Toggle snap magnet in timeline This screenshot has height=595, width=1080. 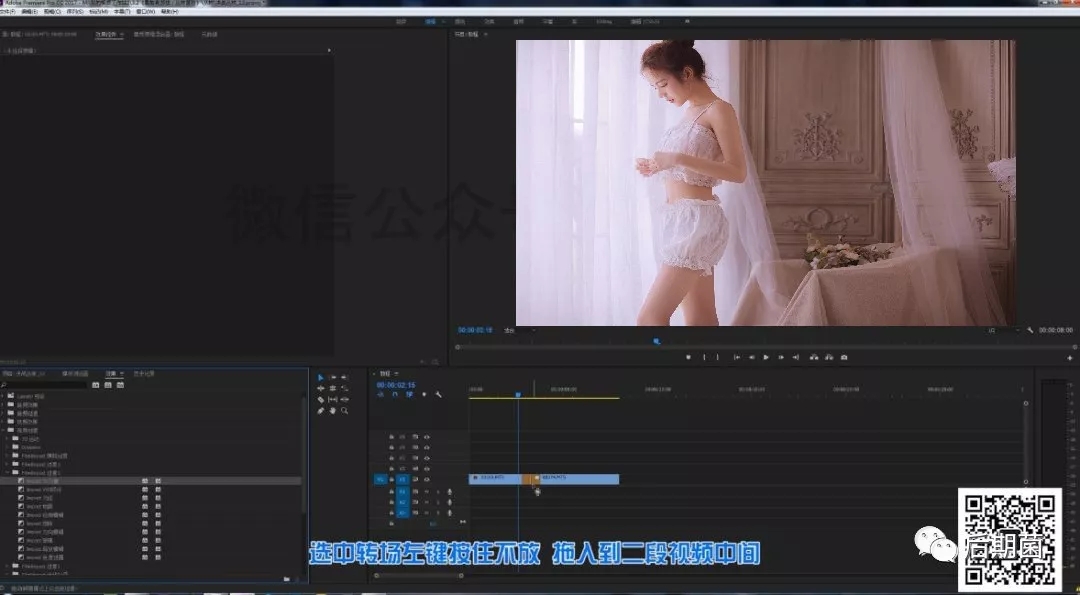tap(395, 395)
